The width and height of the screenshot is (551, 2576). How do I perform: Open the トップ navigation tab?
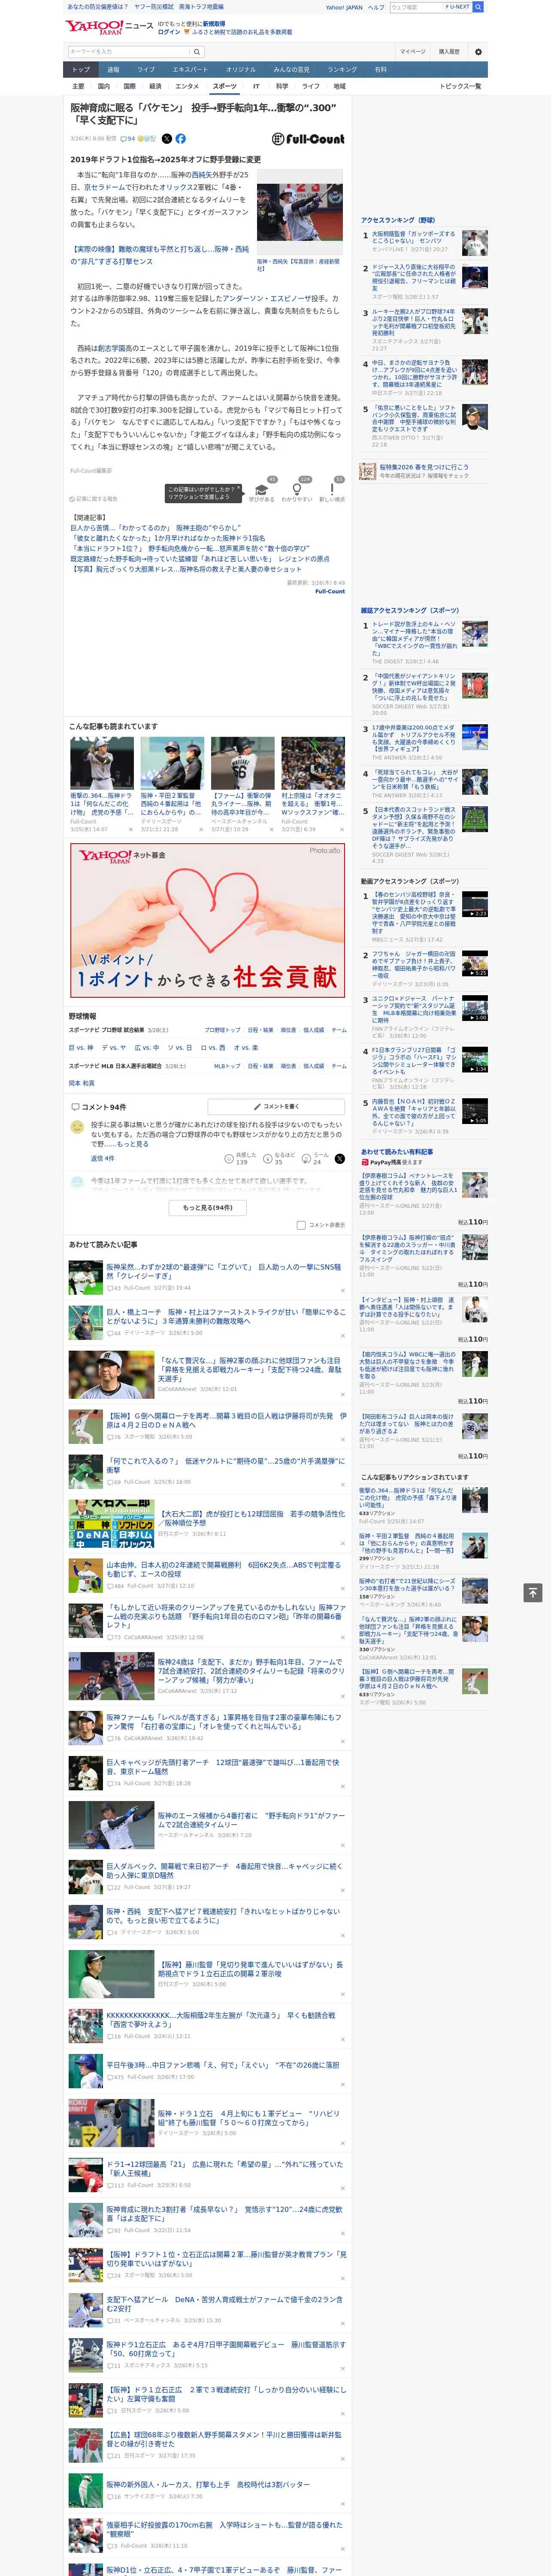81,69
